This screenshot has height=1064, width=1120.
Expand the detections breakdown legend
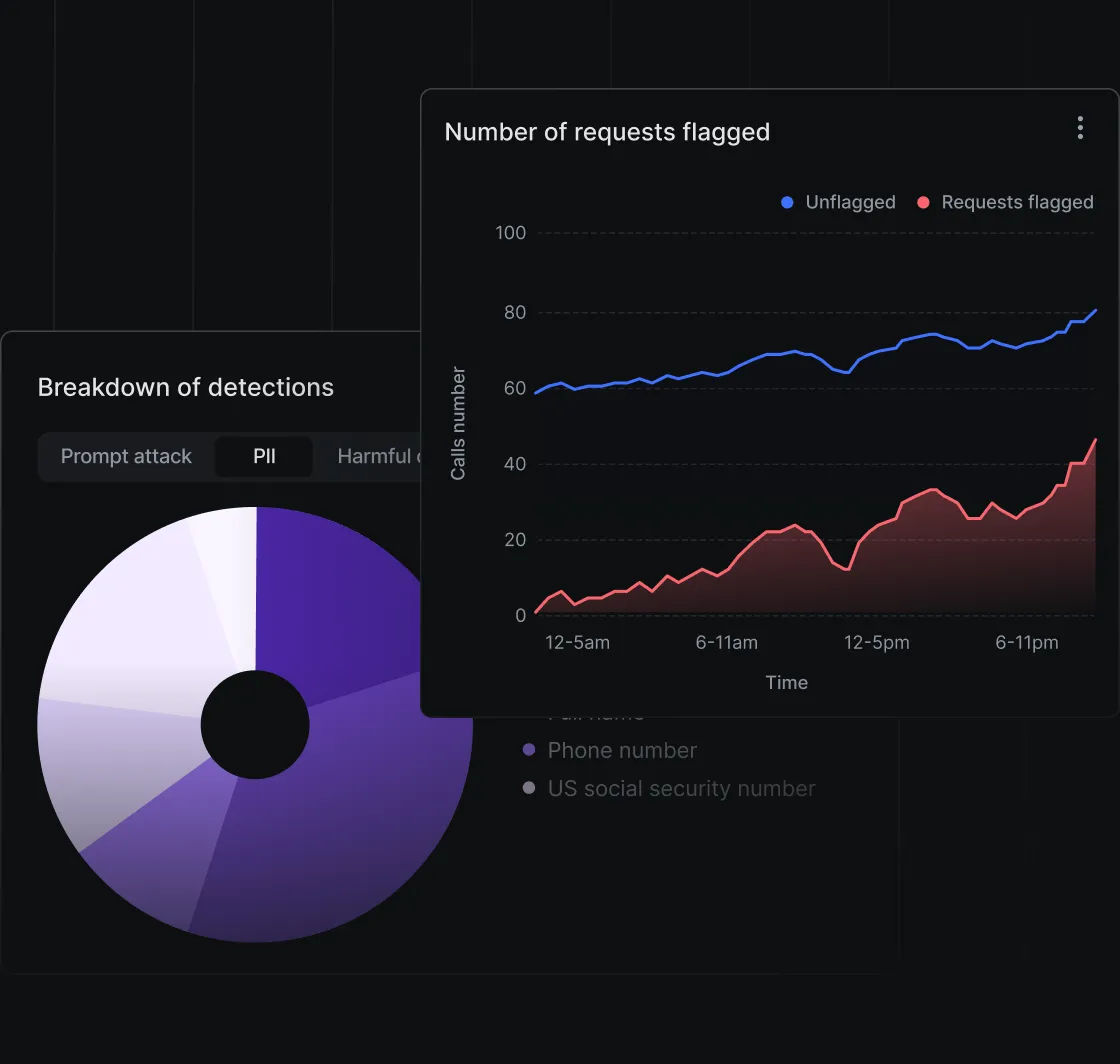tap(660, 750)
